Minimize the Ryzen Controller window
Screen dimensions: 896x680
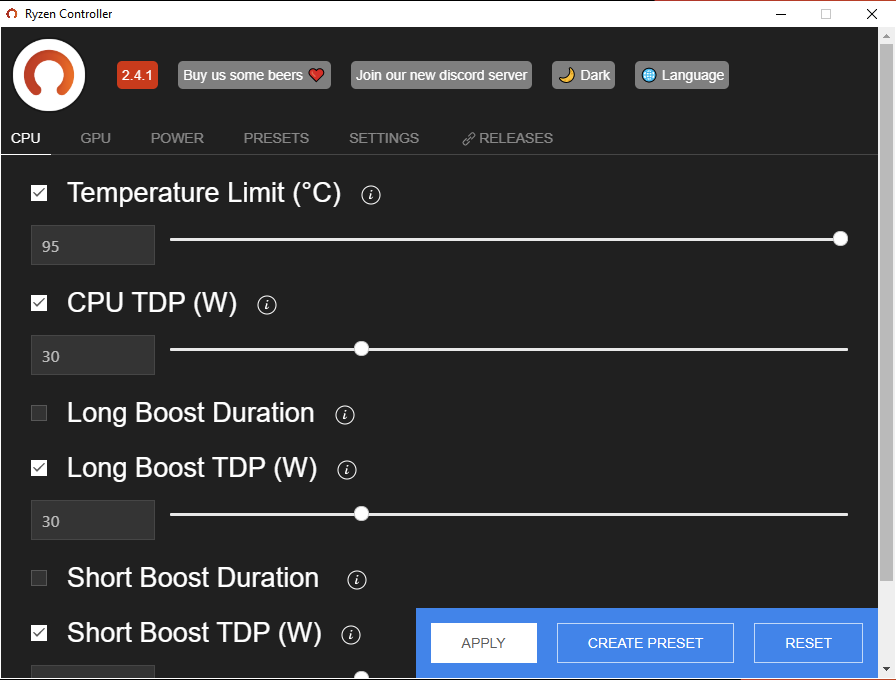tap(781, 14)
